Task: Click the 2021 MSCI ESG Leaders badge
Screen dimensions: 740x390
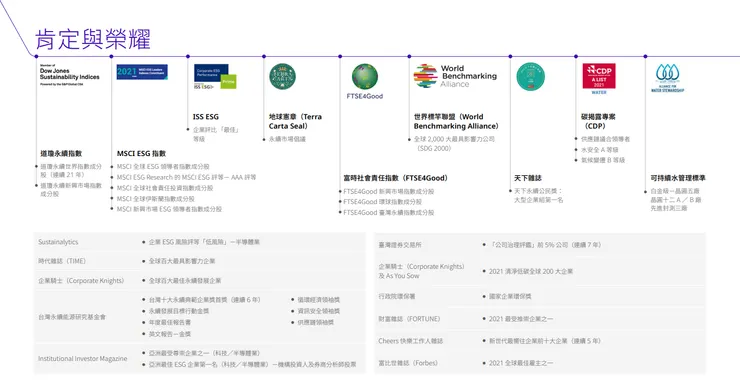Action: 142,72
